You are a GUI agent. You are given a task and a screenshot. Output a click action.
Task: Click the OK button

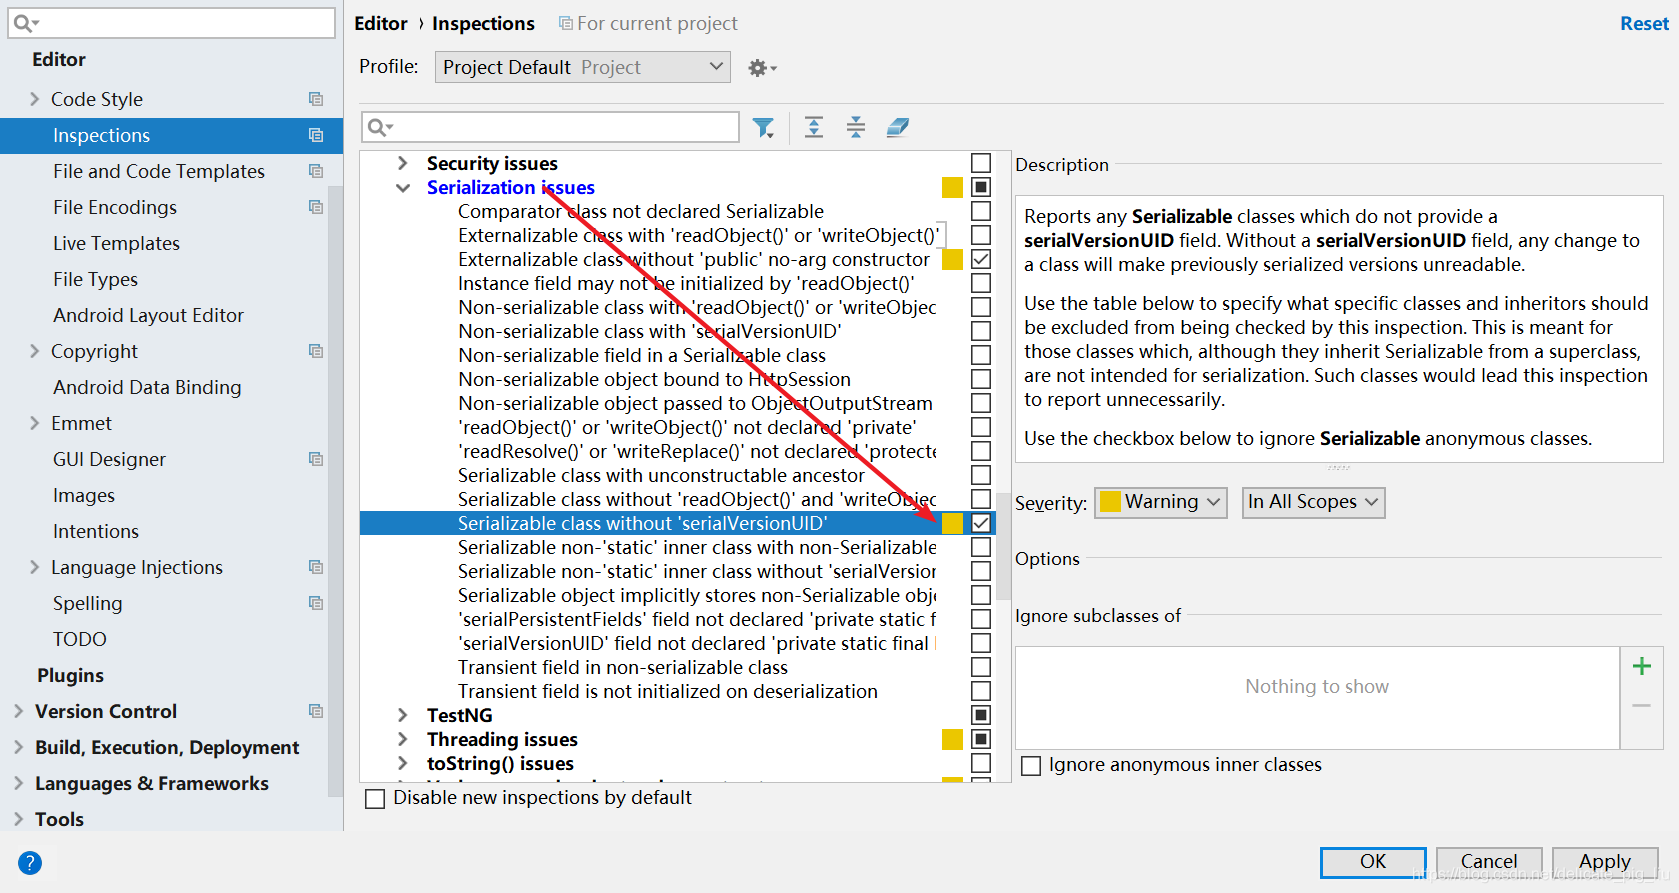click(x=1373, y=862)
